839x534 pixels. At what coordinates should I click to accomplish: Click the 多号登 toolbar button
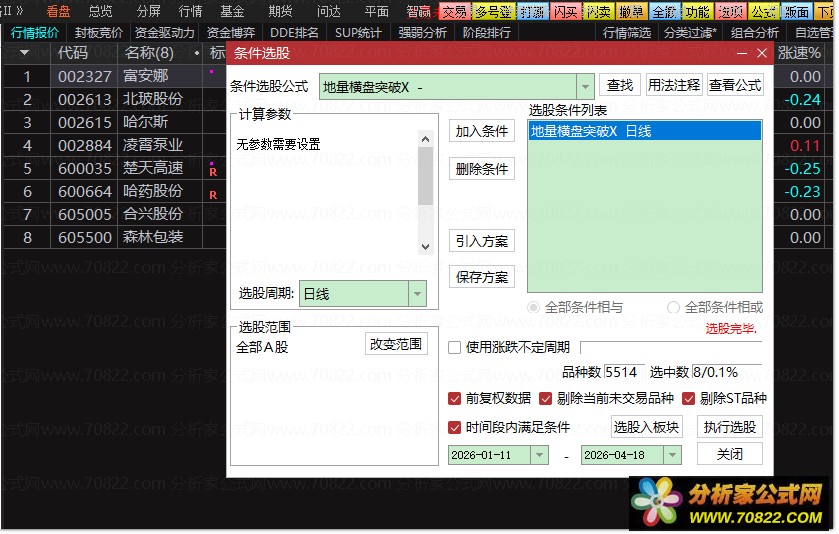point(492,12)
